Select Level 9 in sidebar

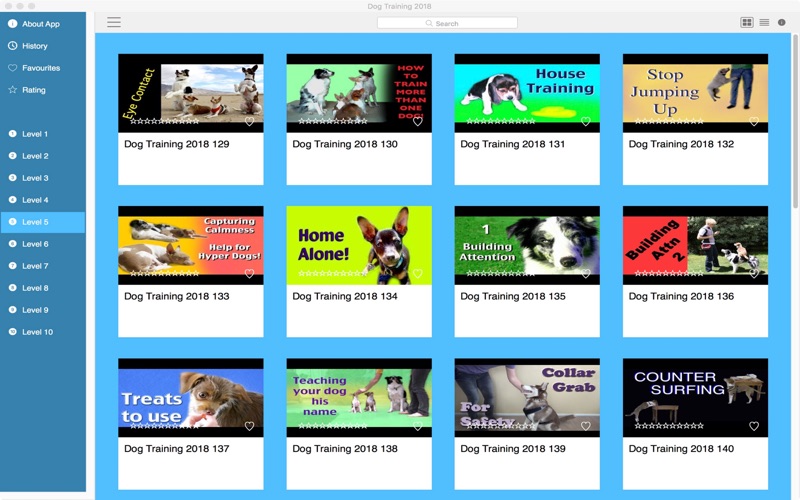pyautogui.click(x=42, y=310)
